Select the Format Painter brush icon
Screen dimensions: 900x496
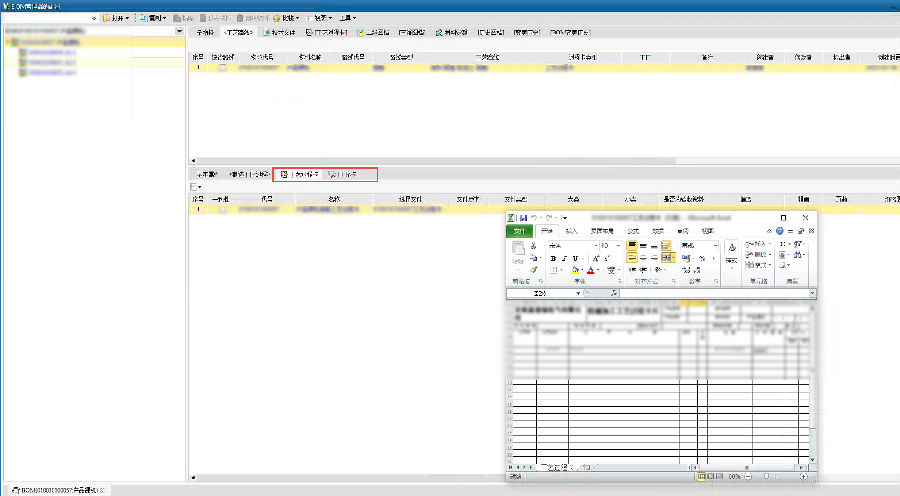pyautogui.click(x=534, y=269)
